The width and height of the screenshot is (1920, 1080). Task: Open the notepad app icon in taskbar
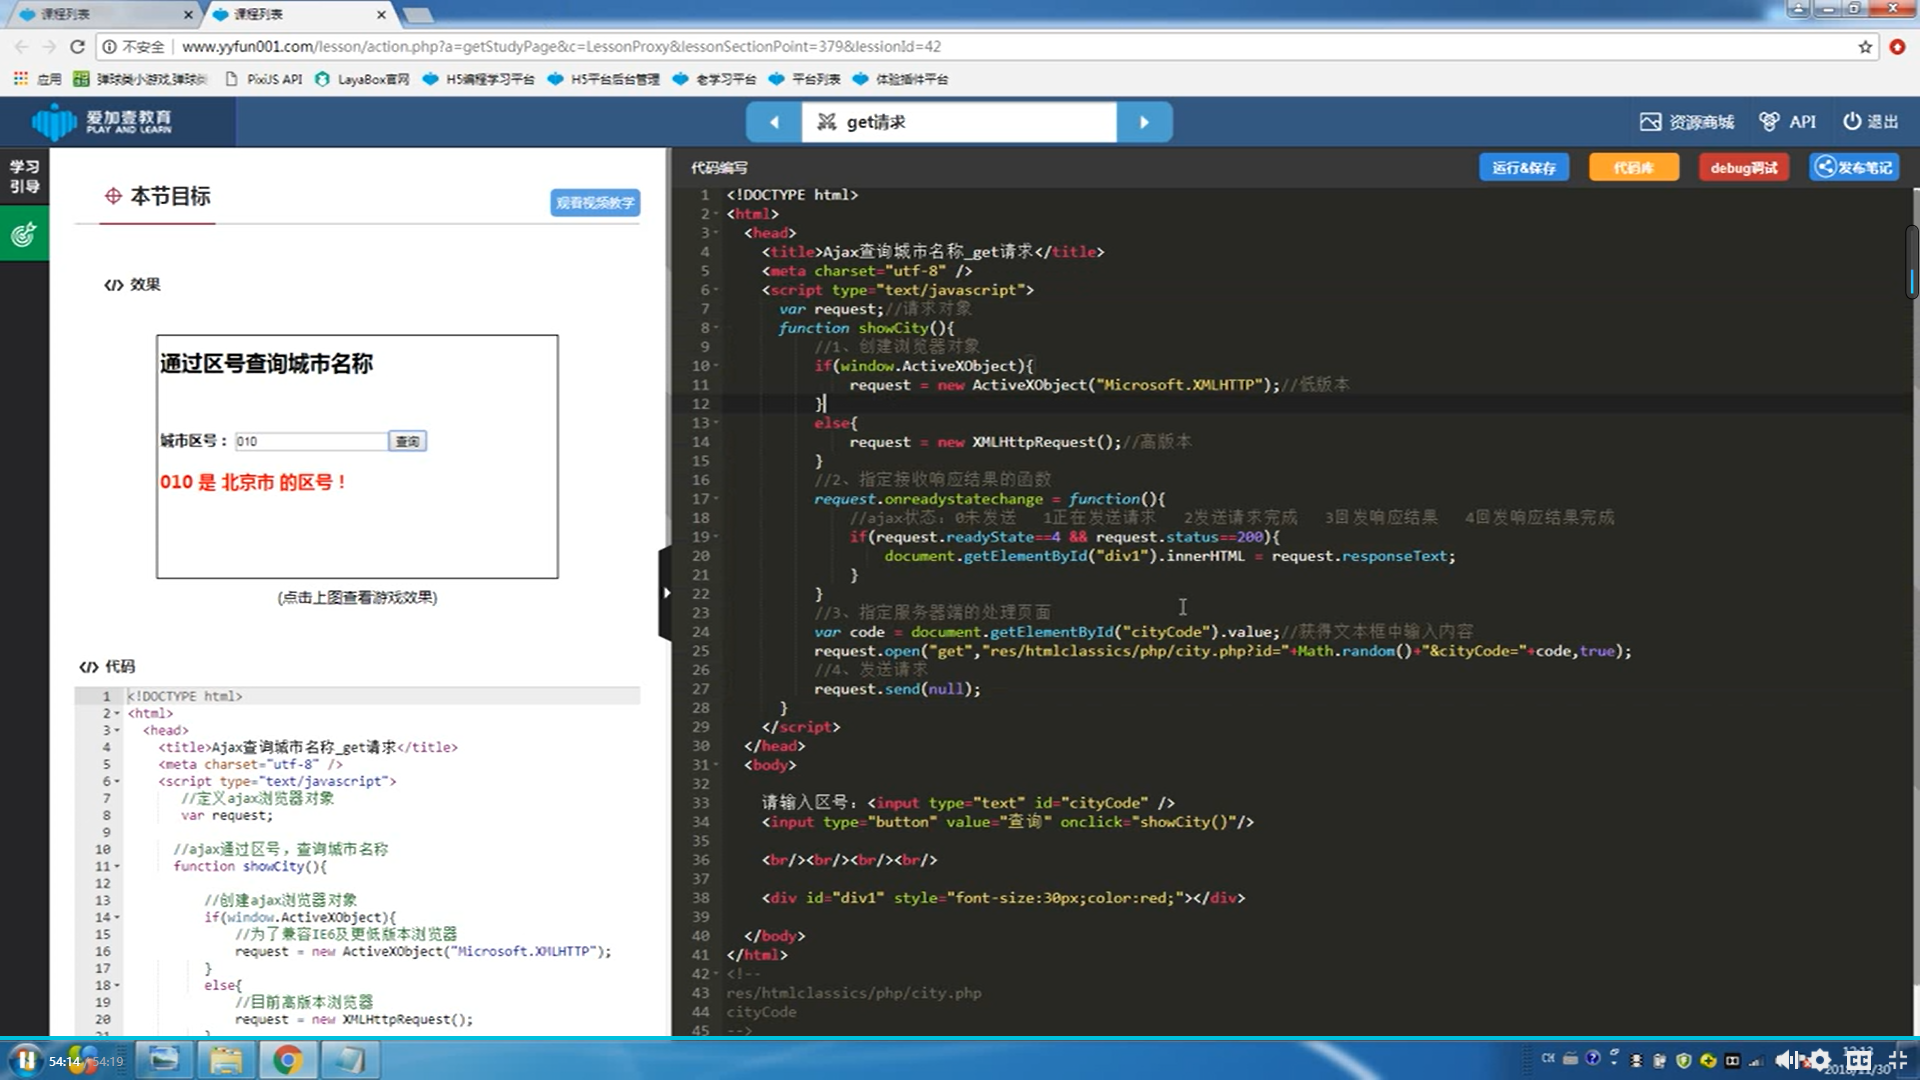[350, 1060]
